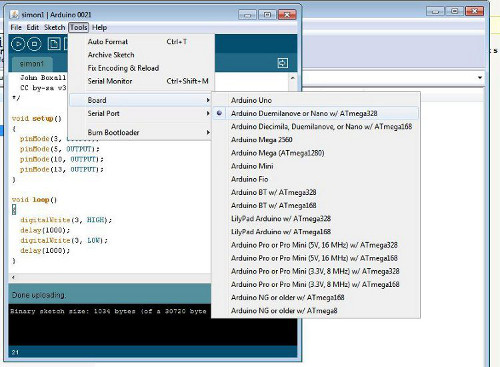The height and width of the screenshot is (367, 500).
Task: Click the 'pinMode(13, OUTPUT);' line
Action: [62, 169]
